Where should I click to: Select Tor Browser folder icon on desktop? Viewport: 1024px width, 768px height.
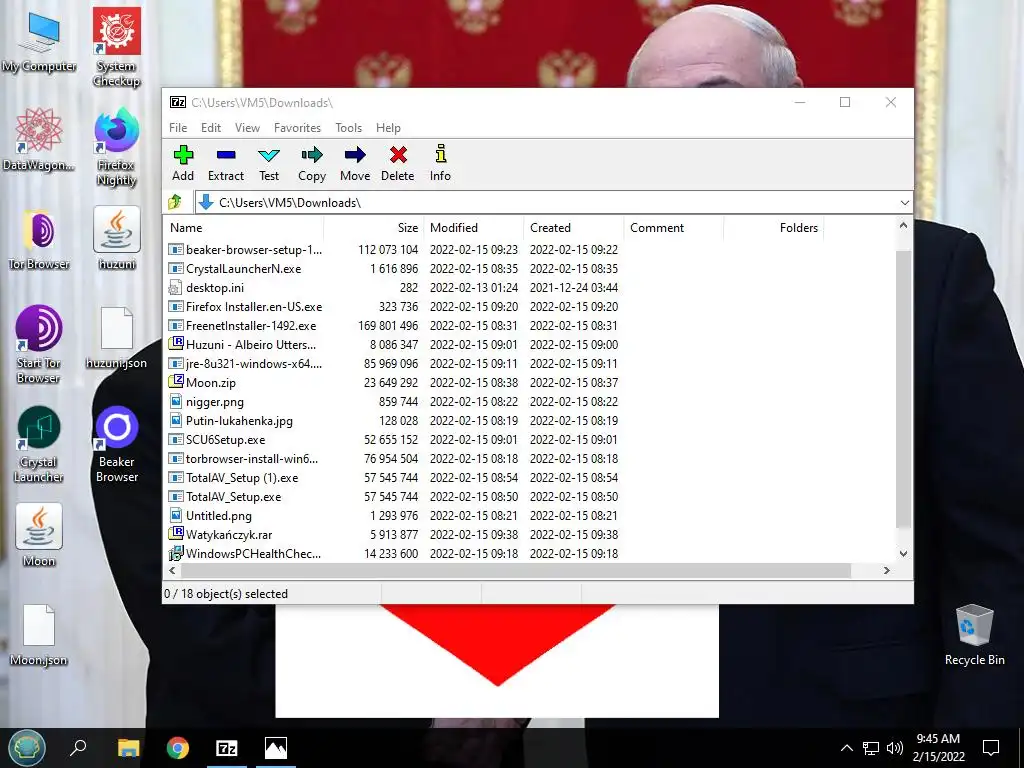coord(39,240)
